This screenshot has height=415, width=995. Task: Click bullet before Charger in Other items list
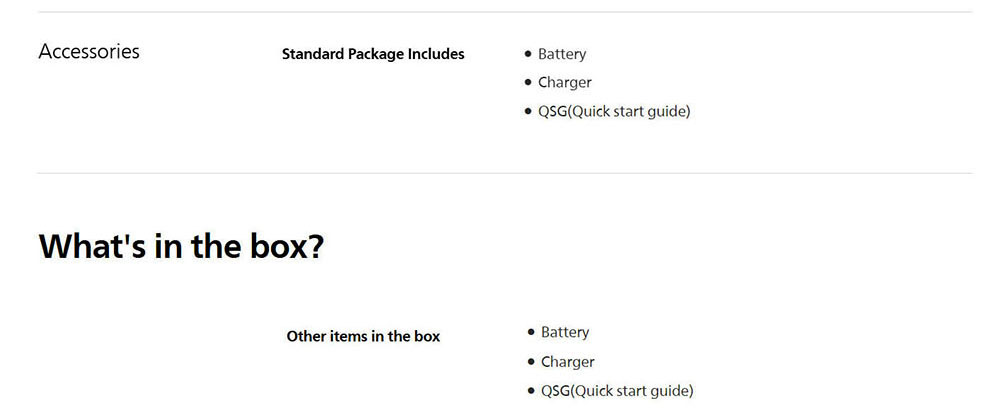[531, 362]
